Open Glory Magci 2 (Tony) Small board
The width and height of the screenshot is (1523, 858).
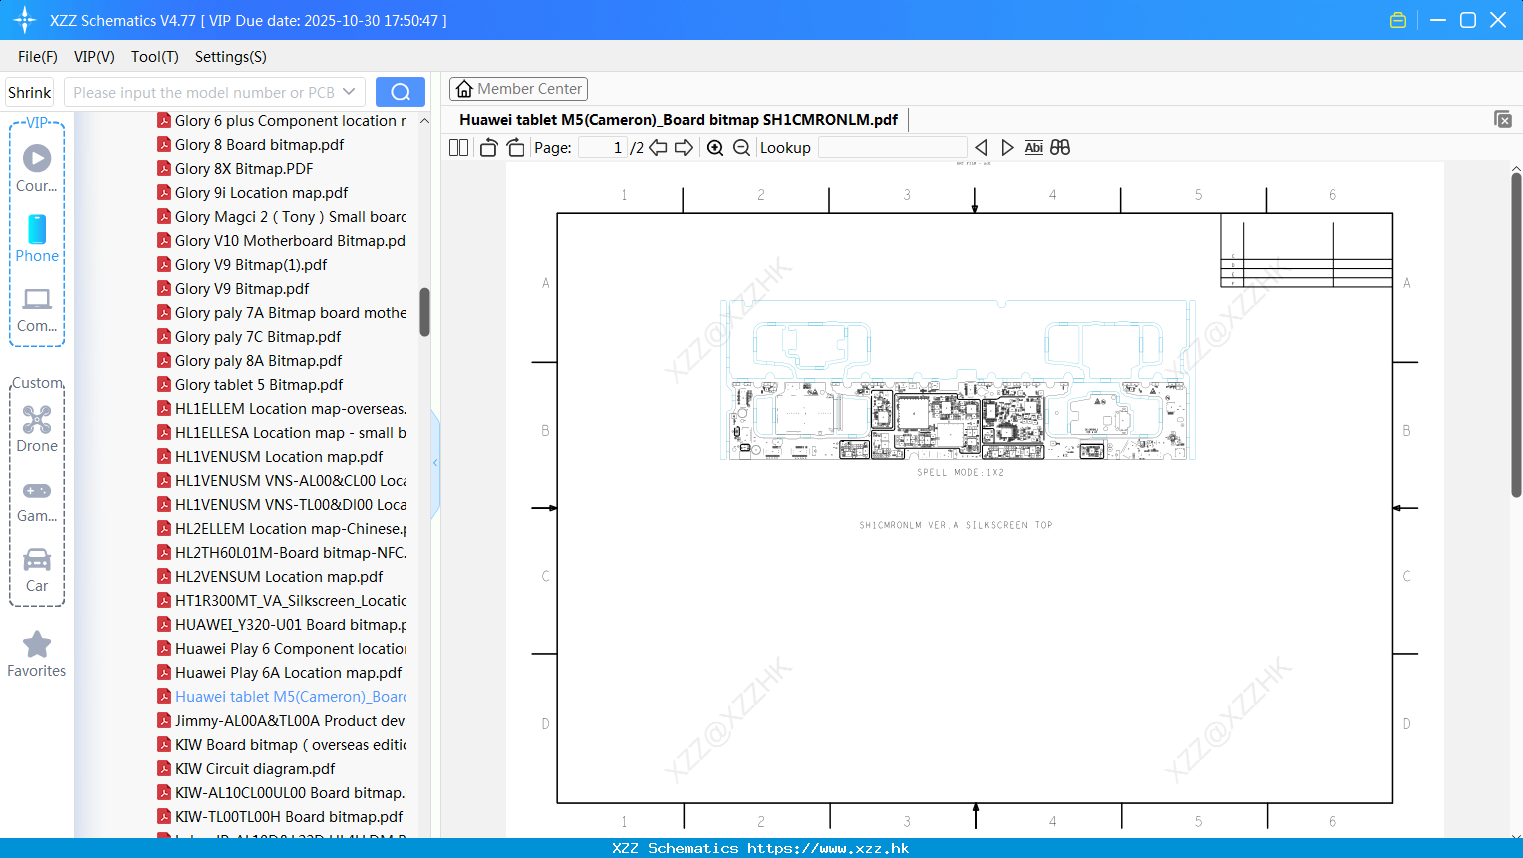point(281,217)
